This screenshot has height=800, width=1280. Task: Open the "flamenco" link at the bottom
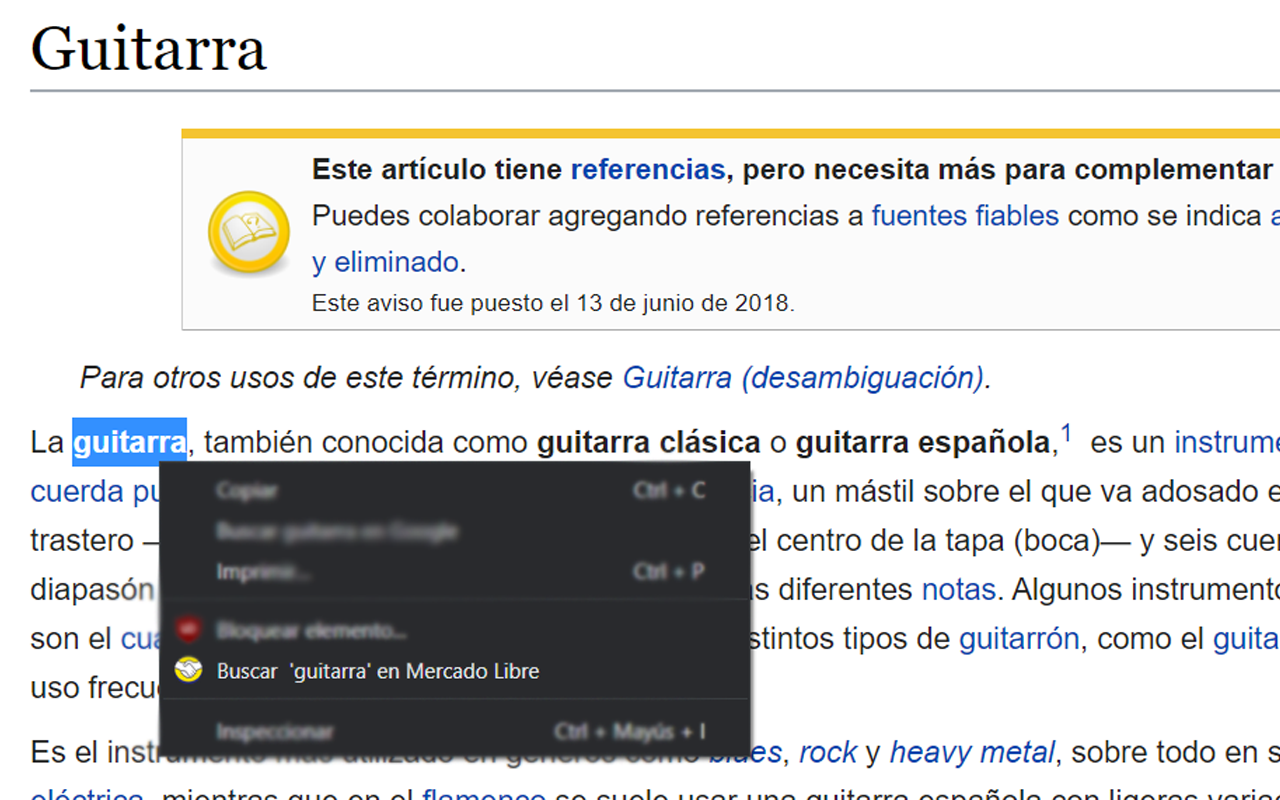485,796
